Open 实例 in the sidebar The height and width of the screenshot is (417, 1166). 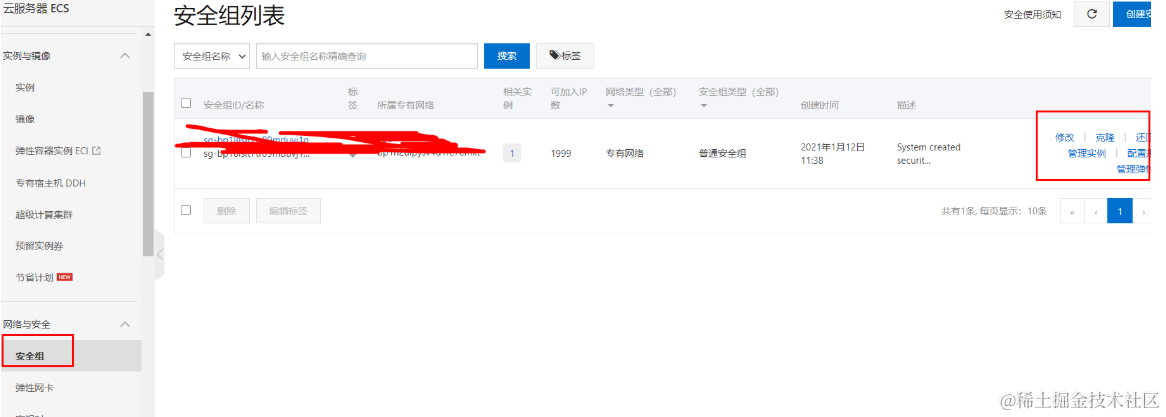(25, 88)
